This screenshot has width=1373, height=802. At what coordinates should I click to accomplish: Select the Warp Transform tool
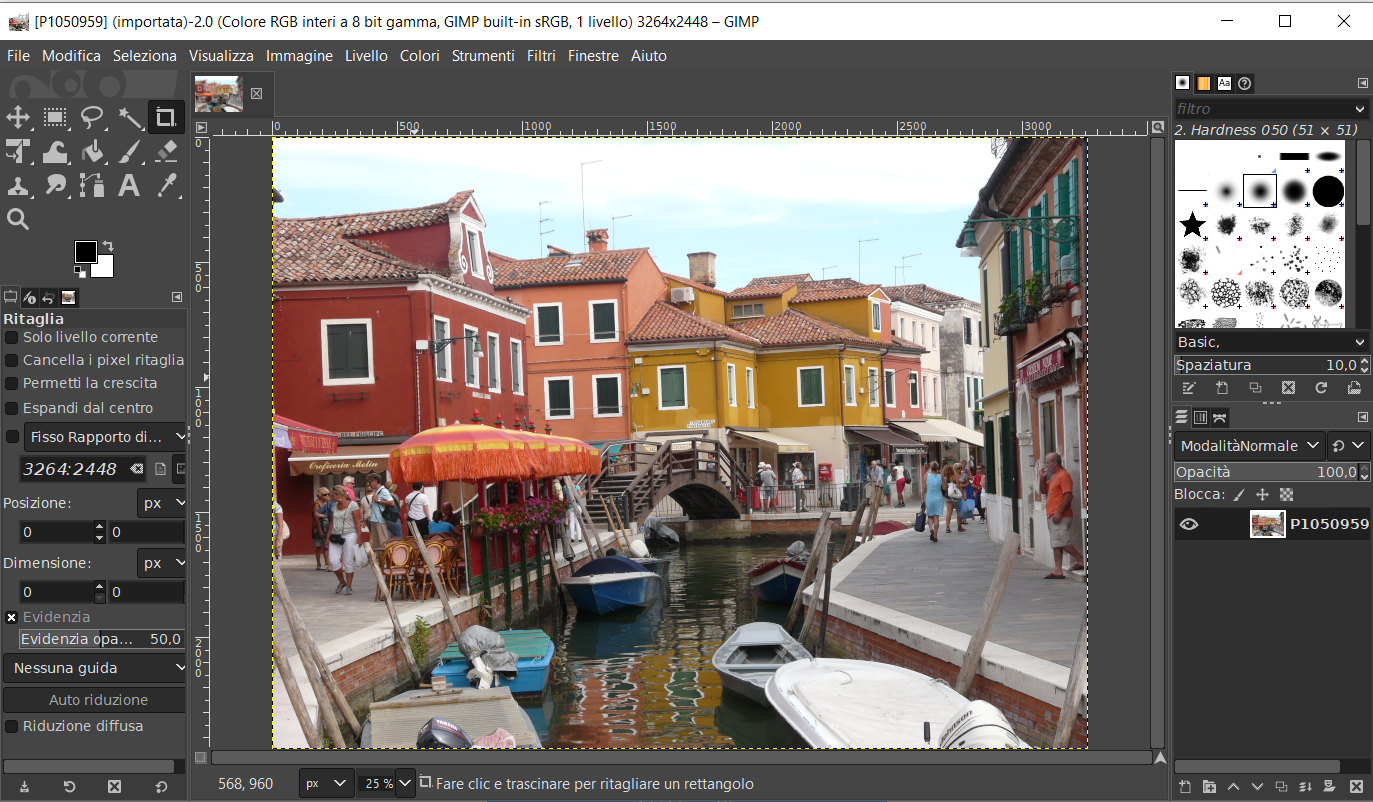tap(55, 151)
